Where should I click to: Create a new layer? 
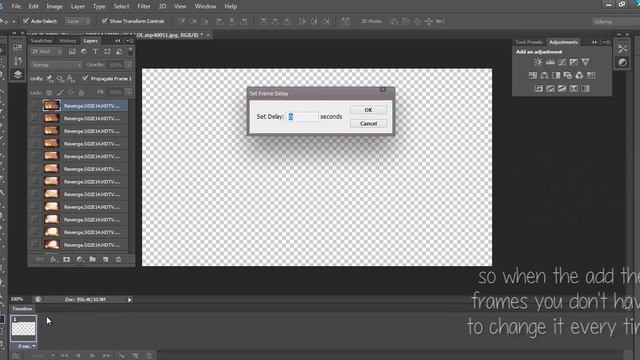tap(106, 260)
